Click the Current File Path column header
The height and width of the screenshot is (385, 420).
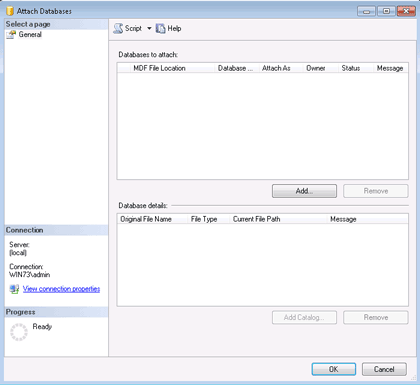click(278, 219)
